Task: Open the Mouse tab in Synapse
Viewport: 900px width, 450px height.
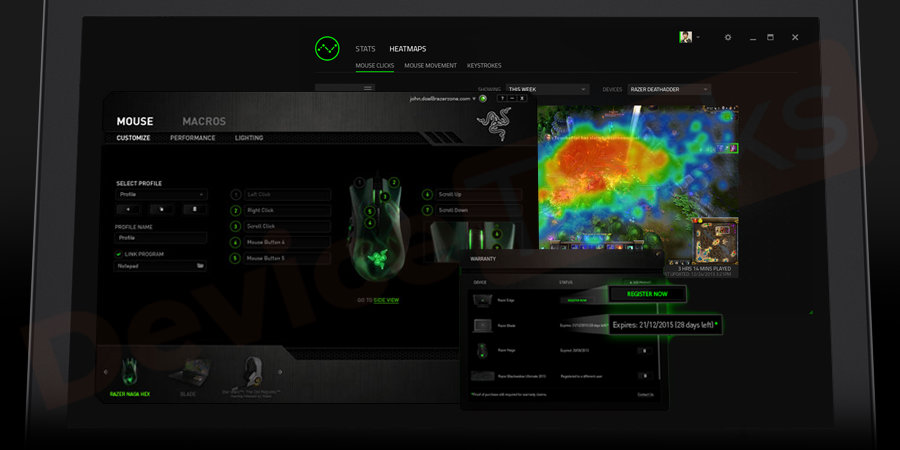Action: [135, 122]
